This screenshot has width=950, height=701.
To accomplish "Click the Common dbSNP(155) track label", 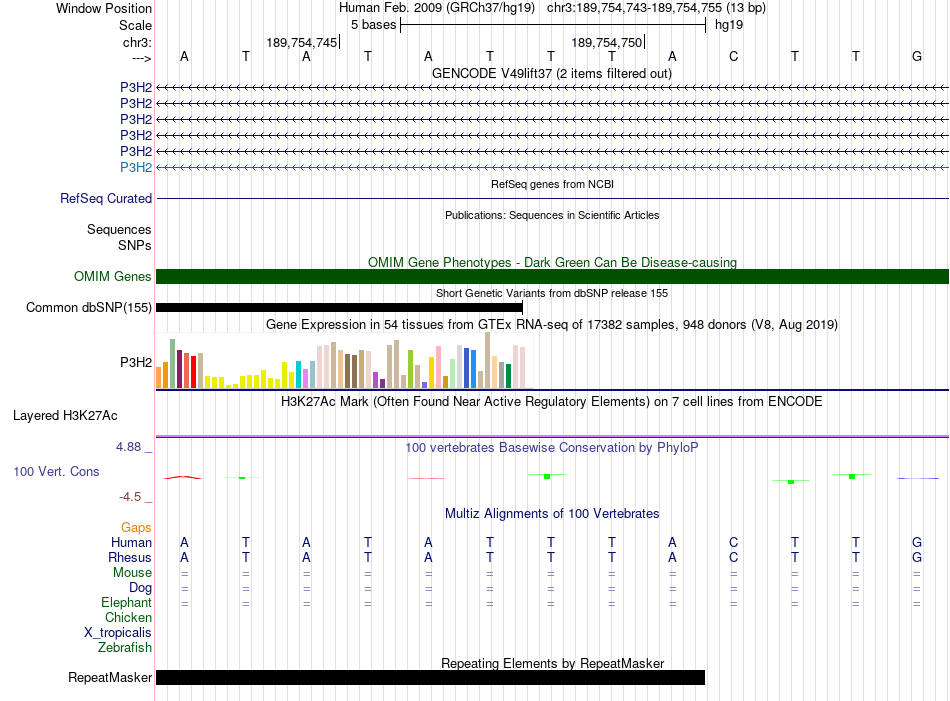I will (88, 307).
